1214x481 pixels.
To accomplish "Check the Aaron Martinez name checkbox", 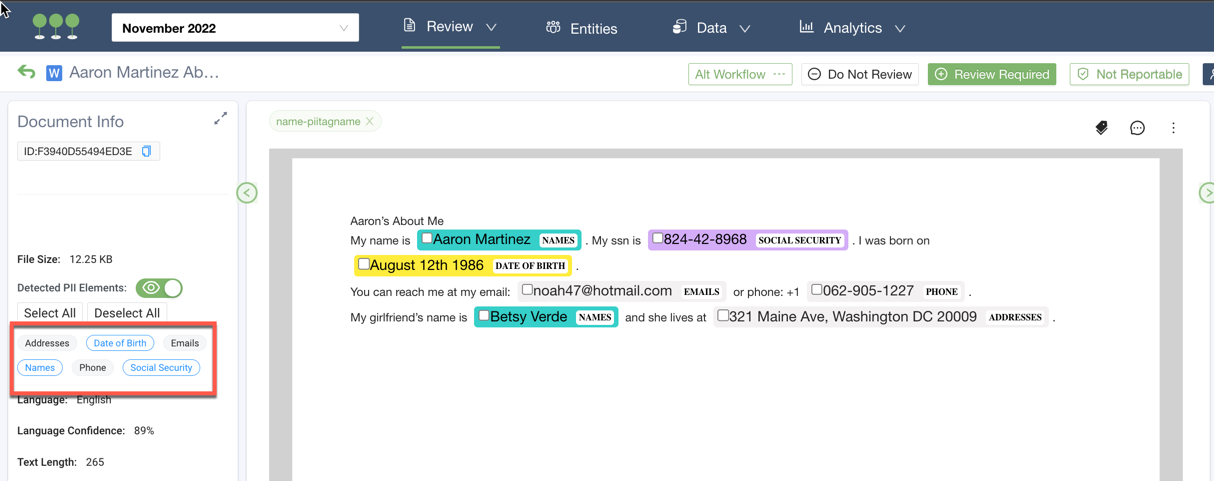I will pos(427,239).
